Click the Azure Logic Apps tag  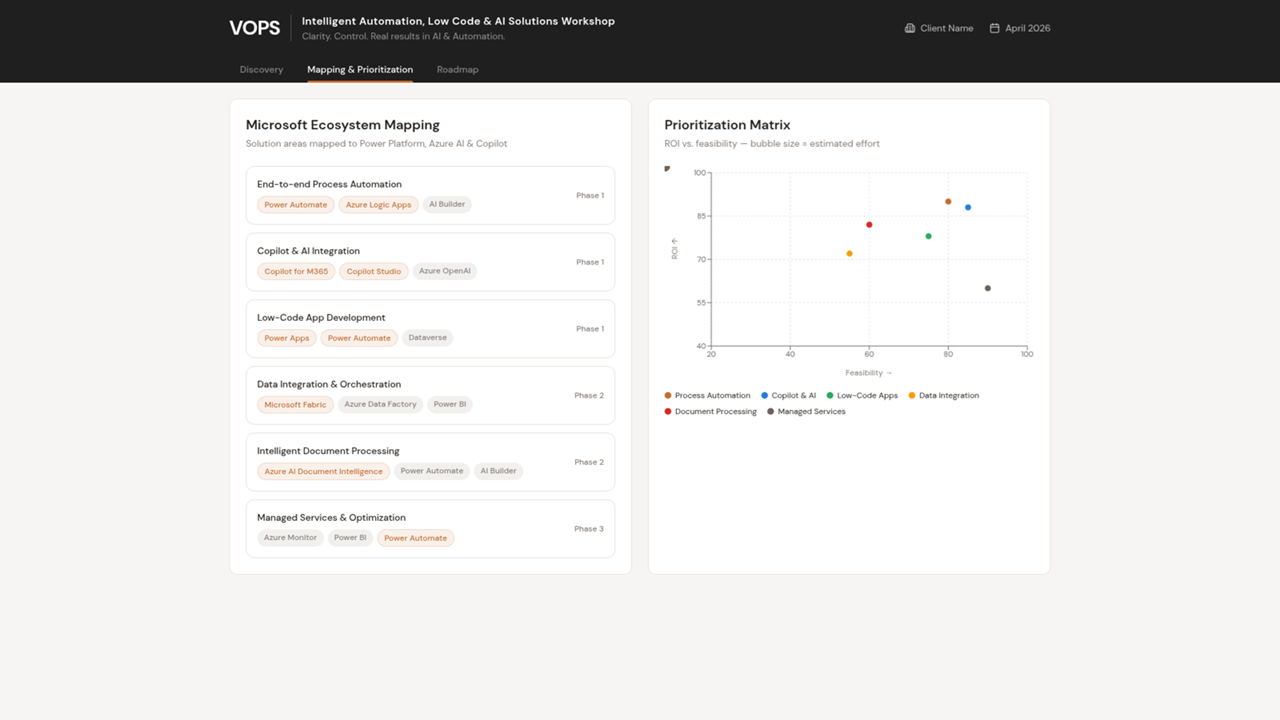point(378,205)
